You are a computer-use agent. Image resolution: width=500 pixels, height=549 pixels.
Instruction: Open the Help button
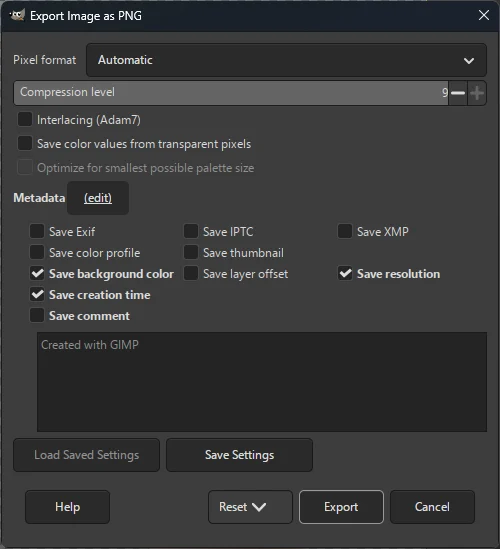click(x=68, y=507)
